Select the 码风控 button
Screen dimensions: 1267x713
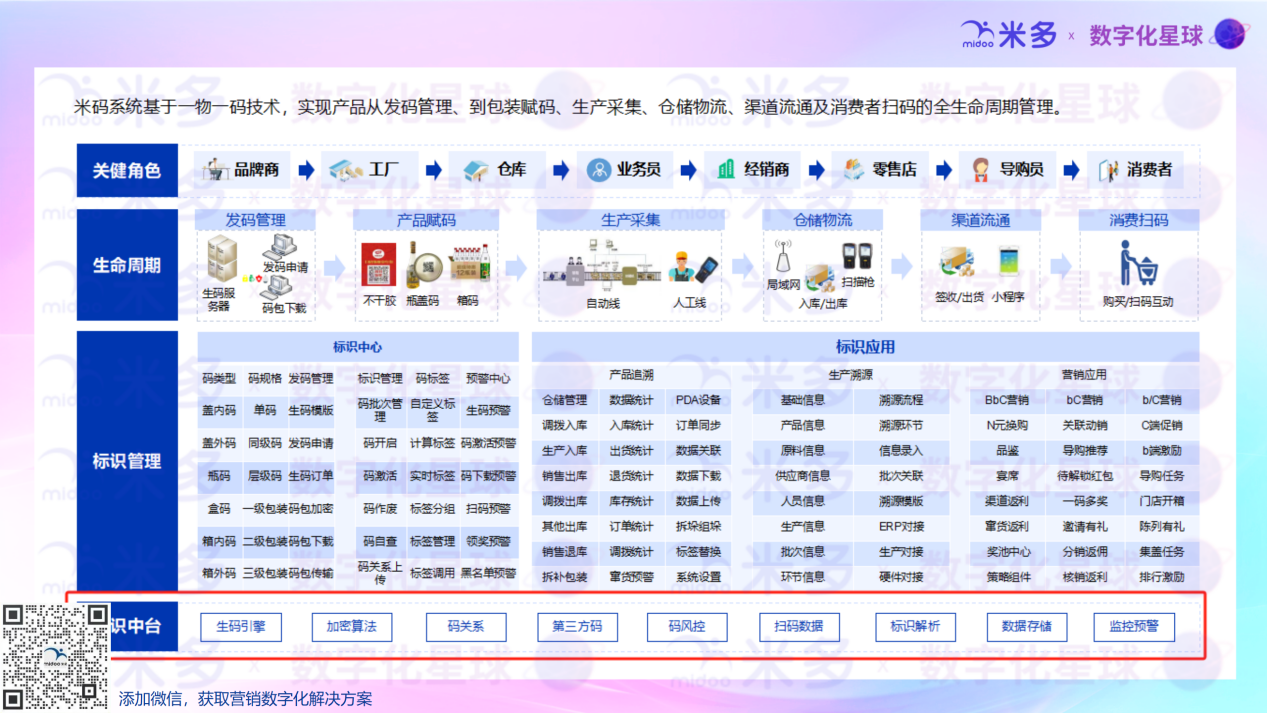(687, 627)
